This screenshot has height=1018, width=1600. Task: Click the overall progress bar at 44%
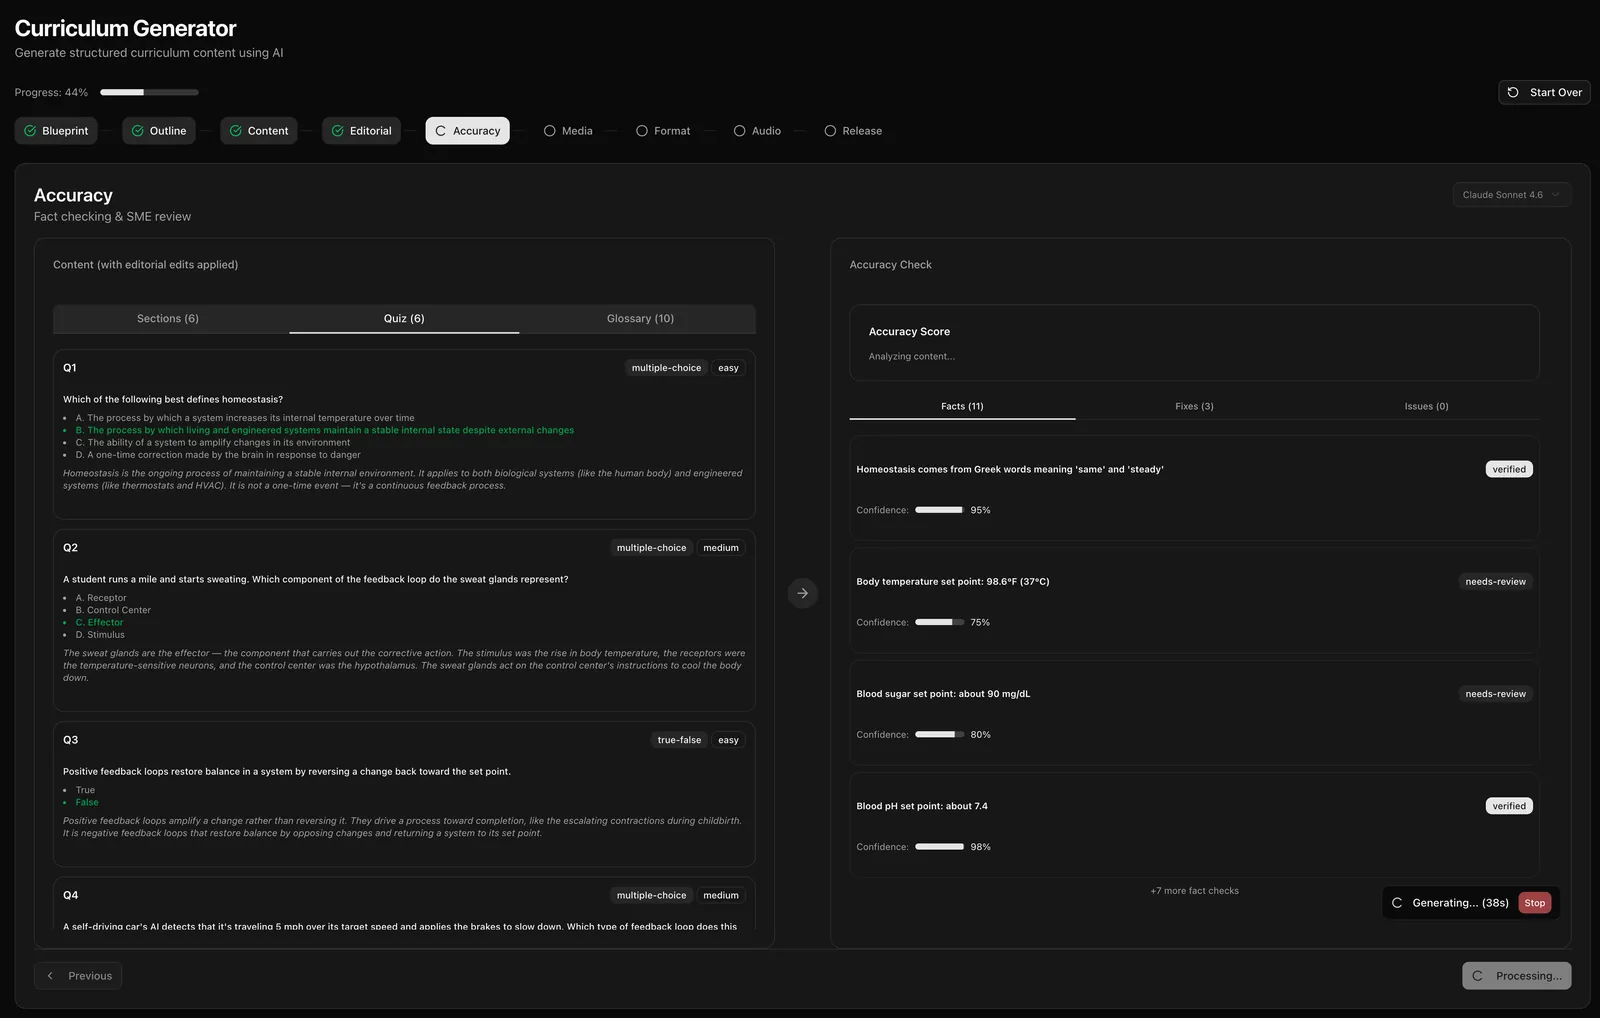pyautogui.click(x=149, y=92)
